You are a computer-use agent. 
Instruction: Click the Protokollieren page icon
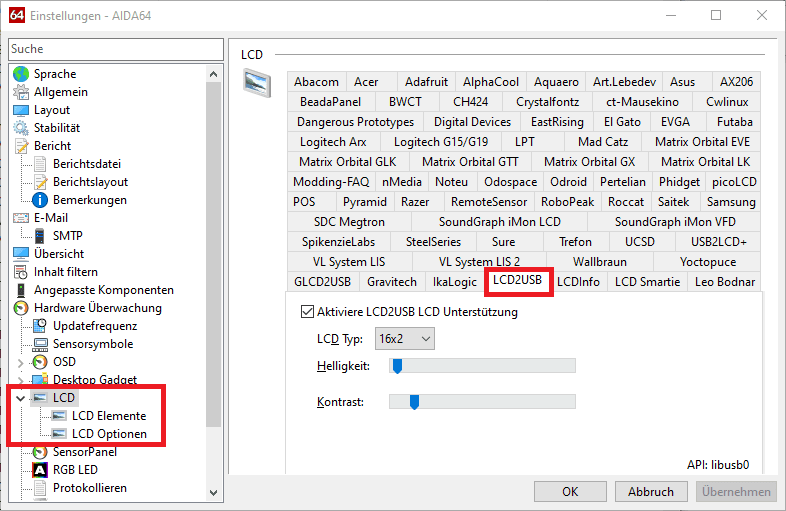point(40,488)
